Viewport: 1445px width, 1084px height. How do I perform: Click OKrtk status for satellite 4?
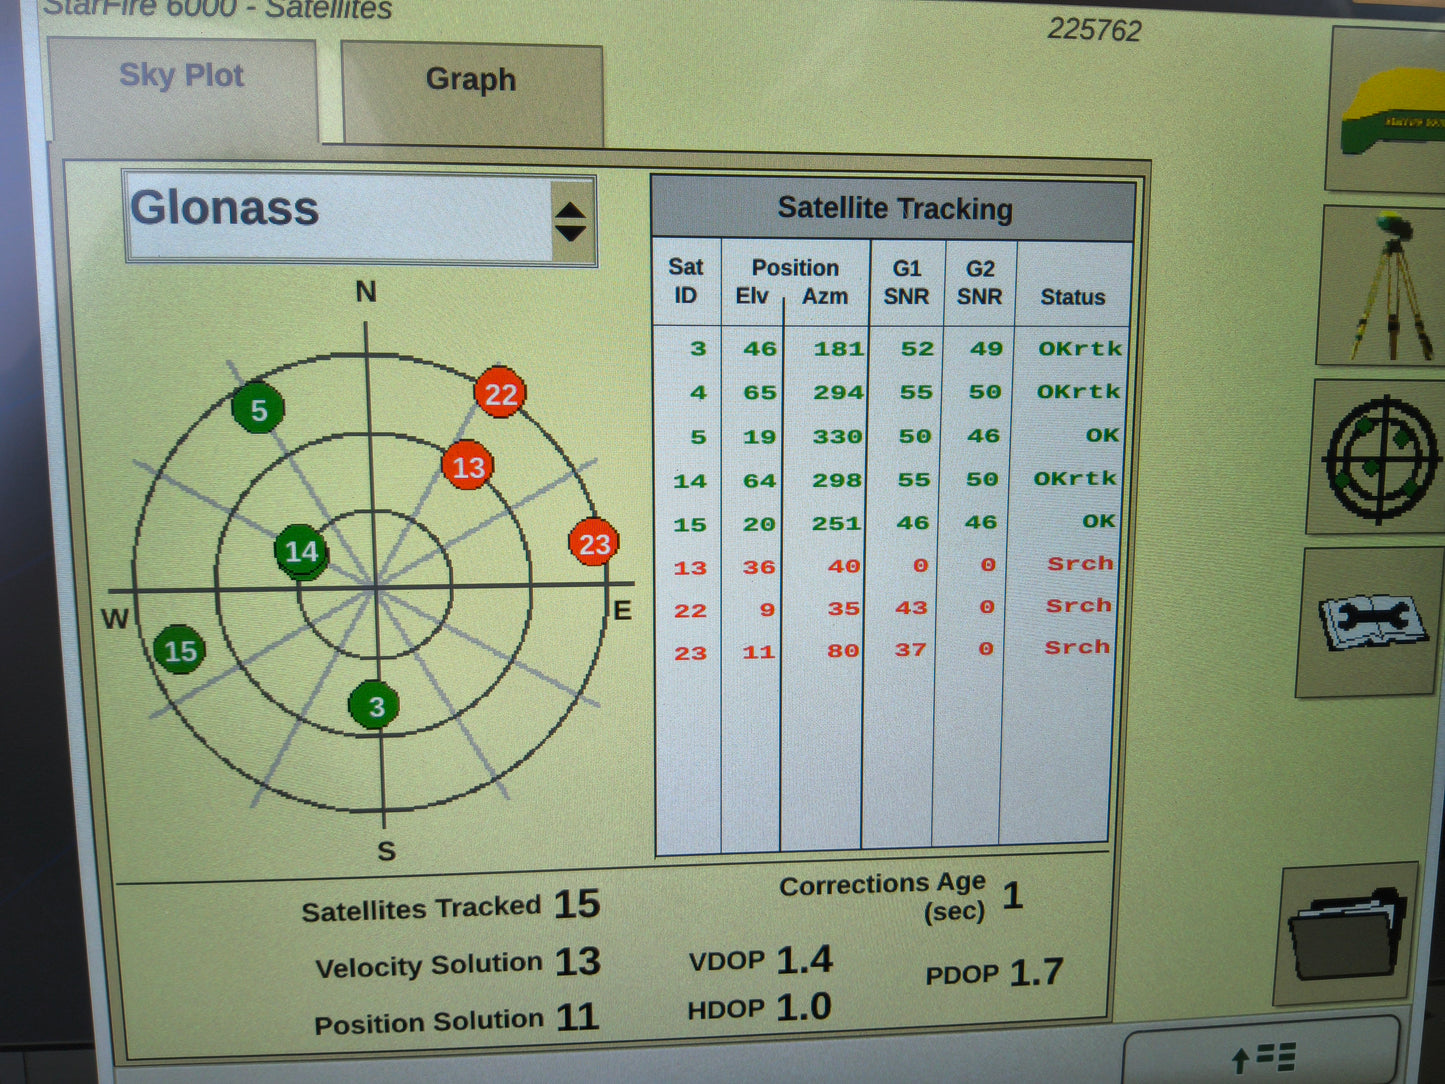(1078, 391)
